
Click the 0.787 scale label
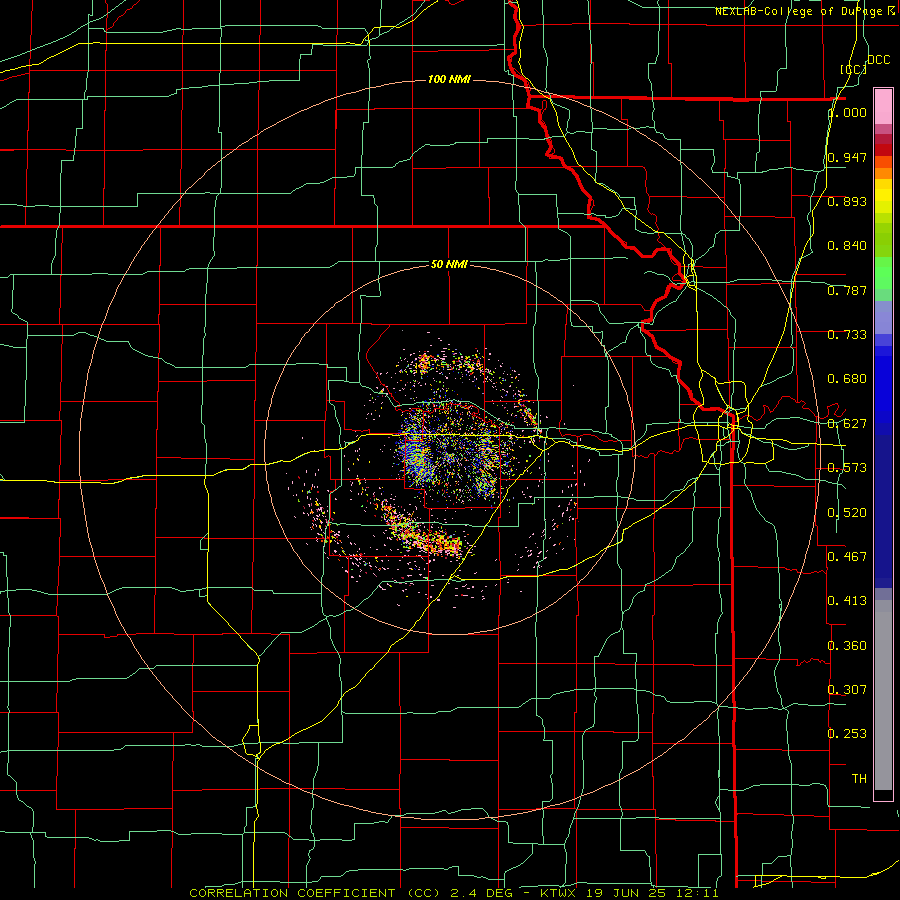[847, 290]
